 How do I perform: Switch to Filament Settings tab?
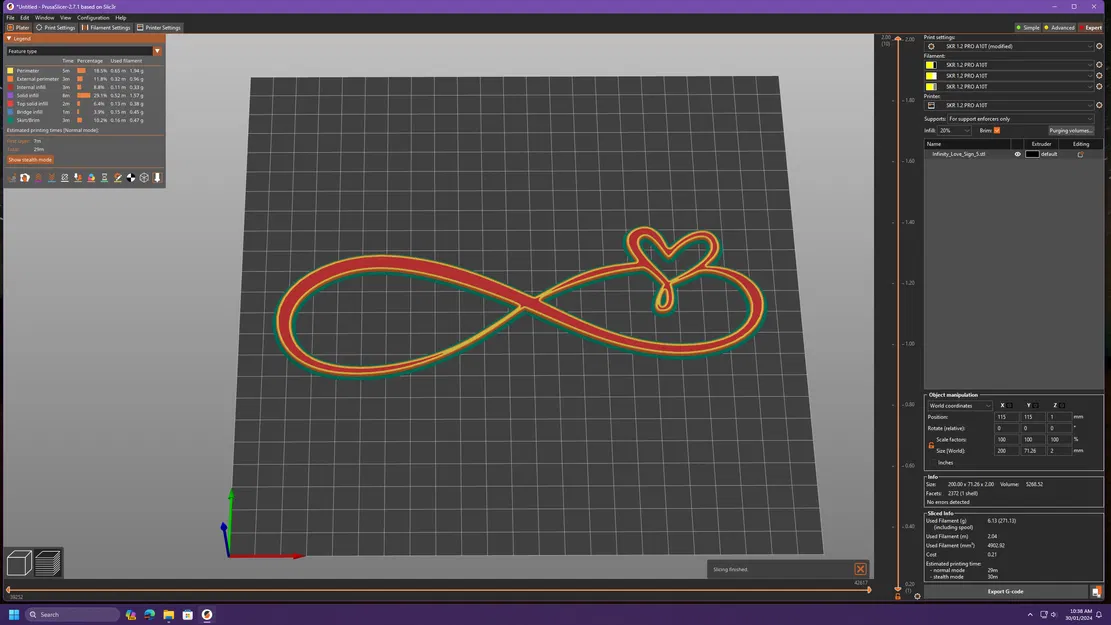coord(106,28)
